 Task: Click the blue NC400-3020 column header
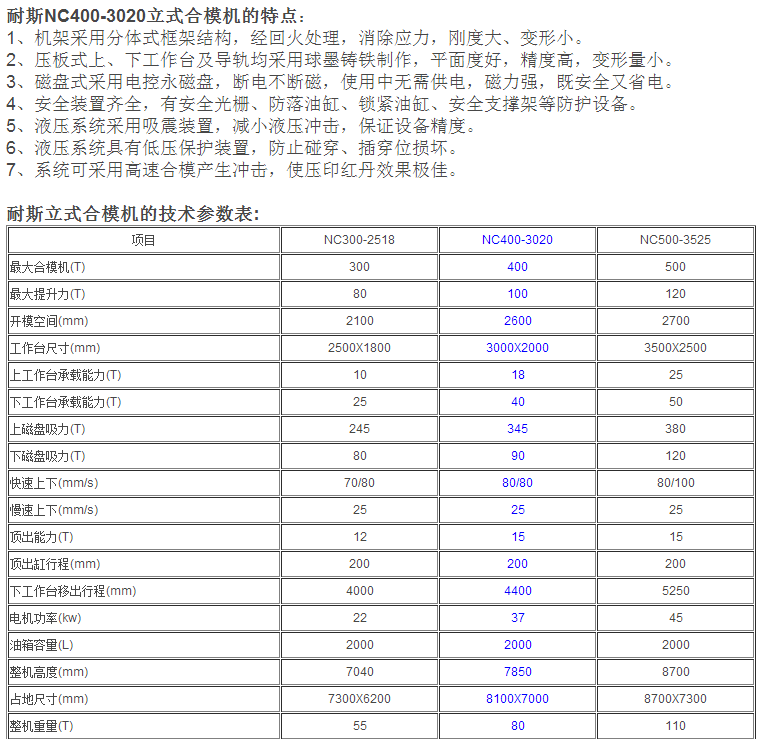pos(517,240)
